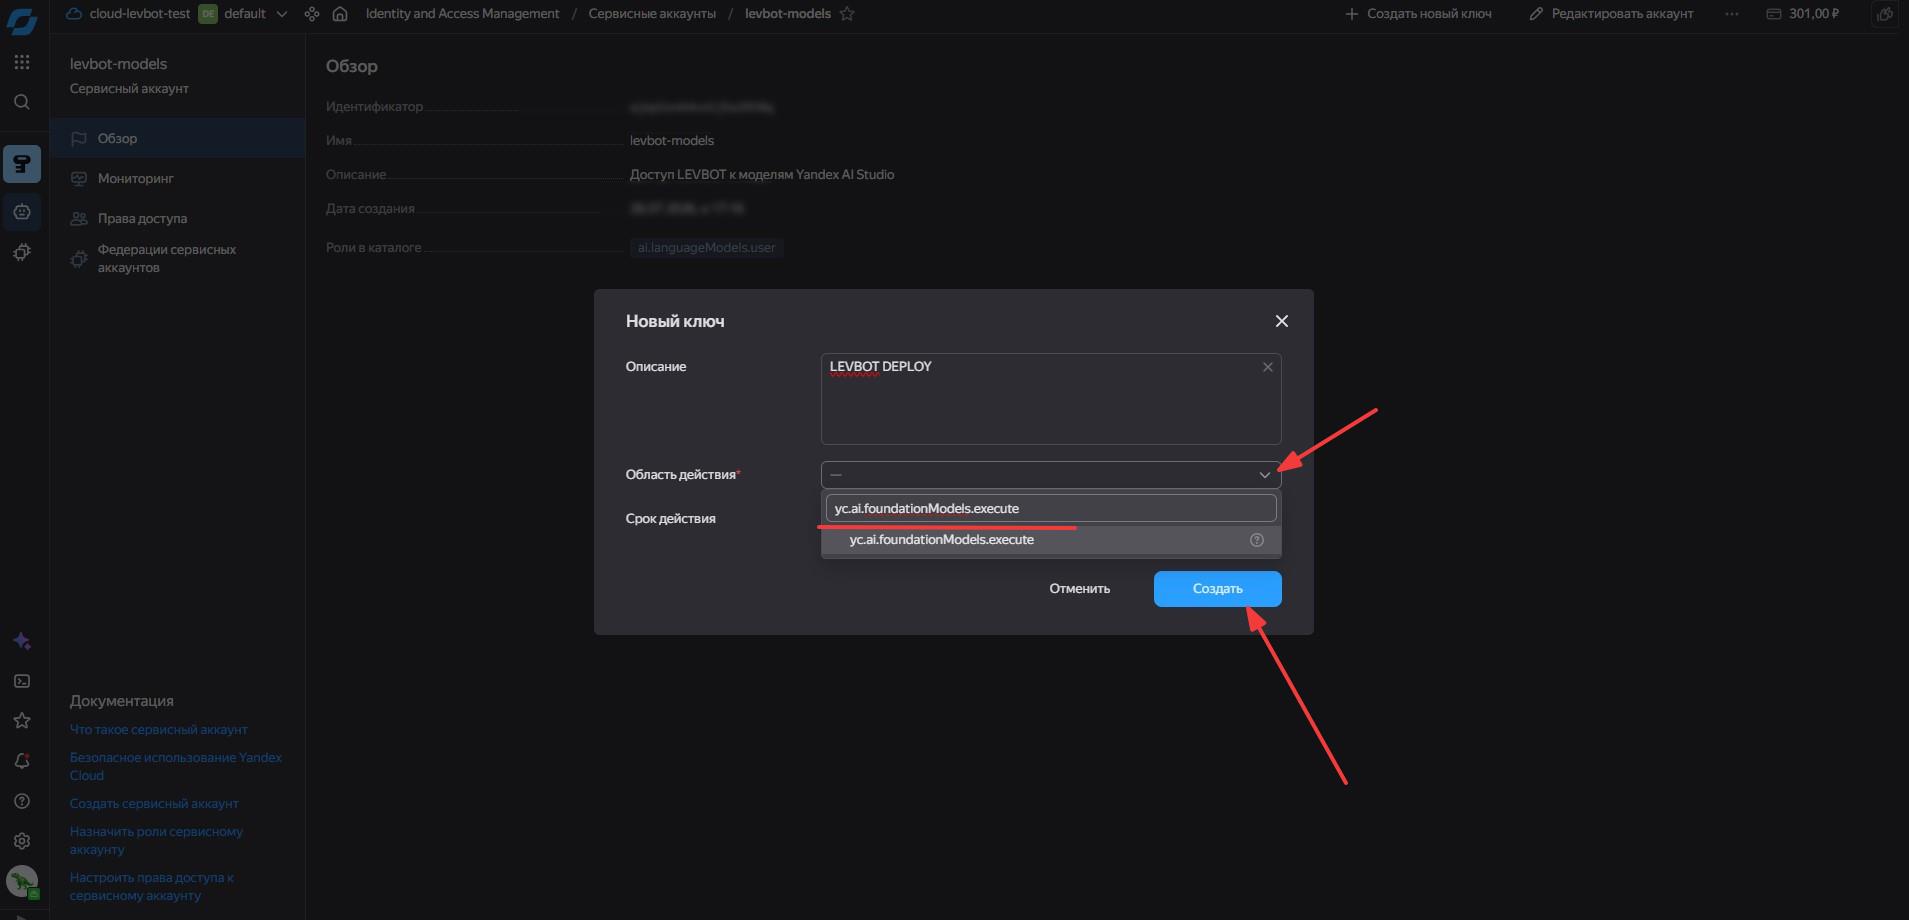The width and height of the screenshot is (1909, 920).
Task: Open Федерации сервисных аккаунтов section
Action: coord(178,259)
